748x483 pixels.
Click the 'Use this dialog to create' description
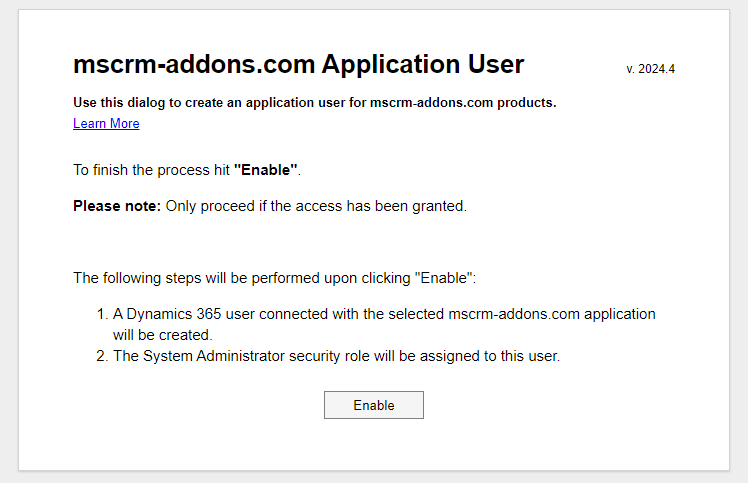click(x=315, y=103)
